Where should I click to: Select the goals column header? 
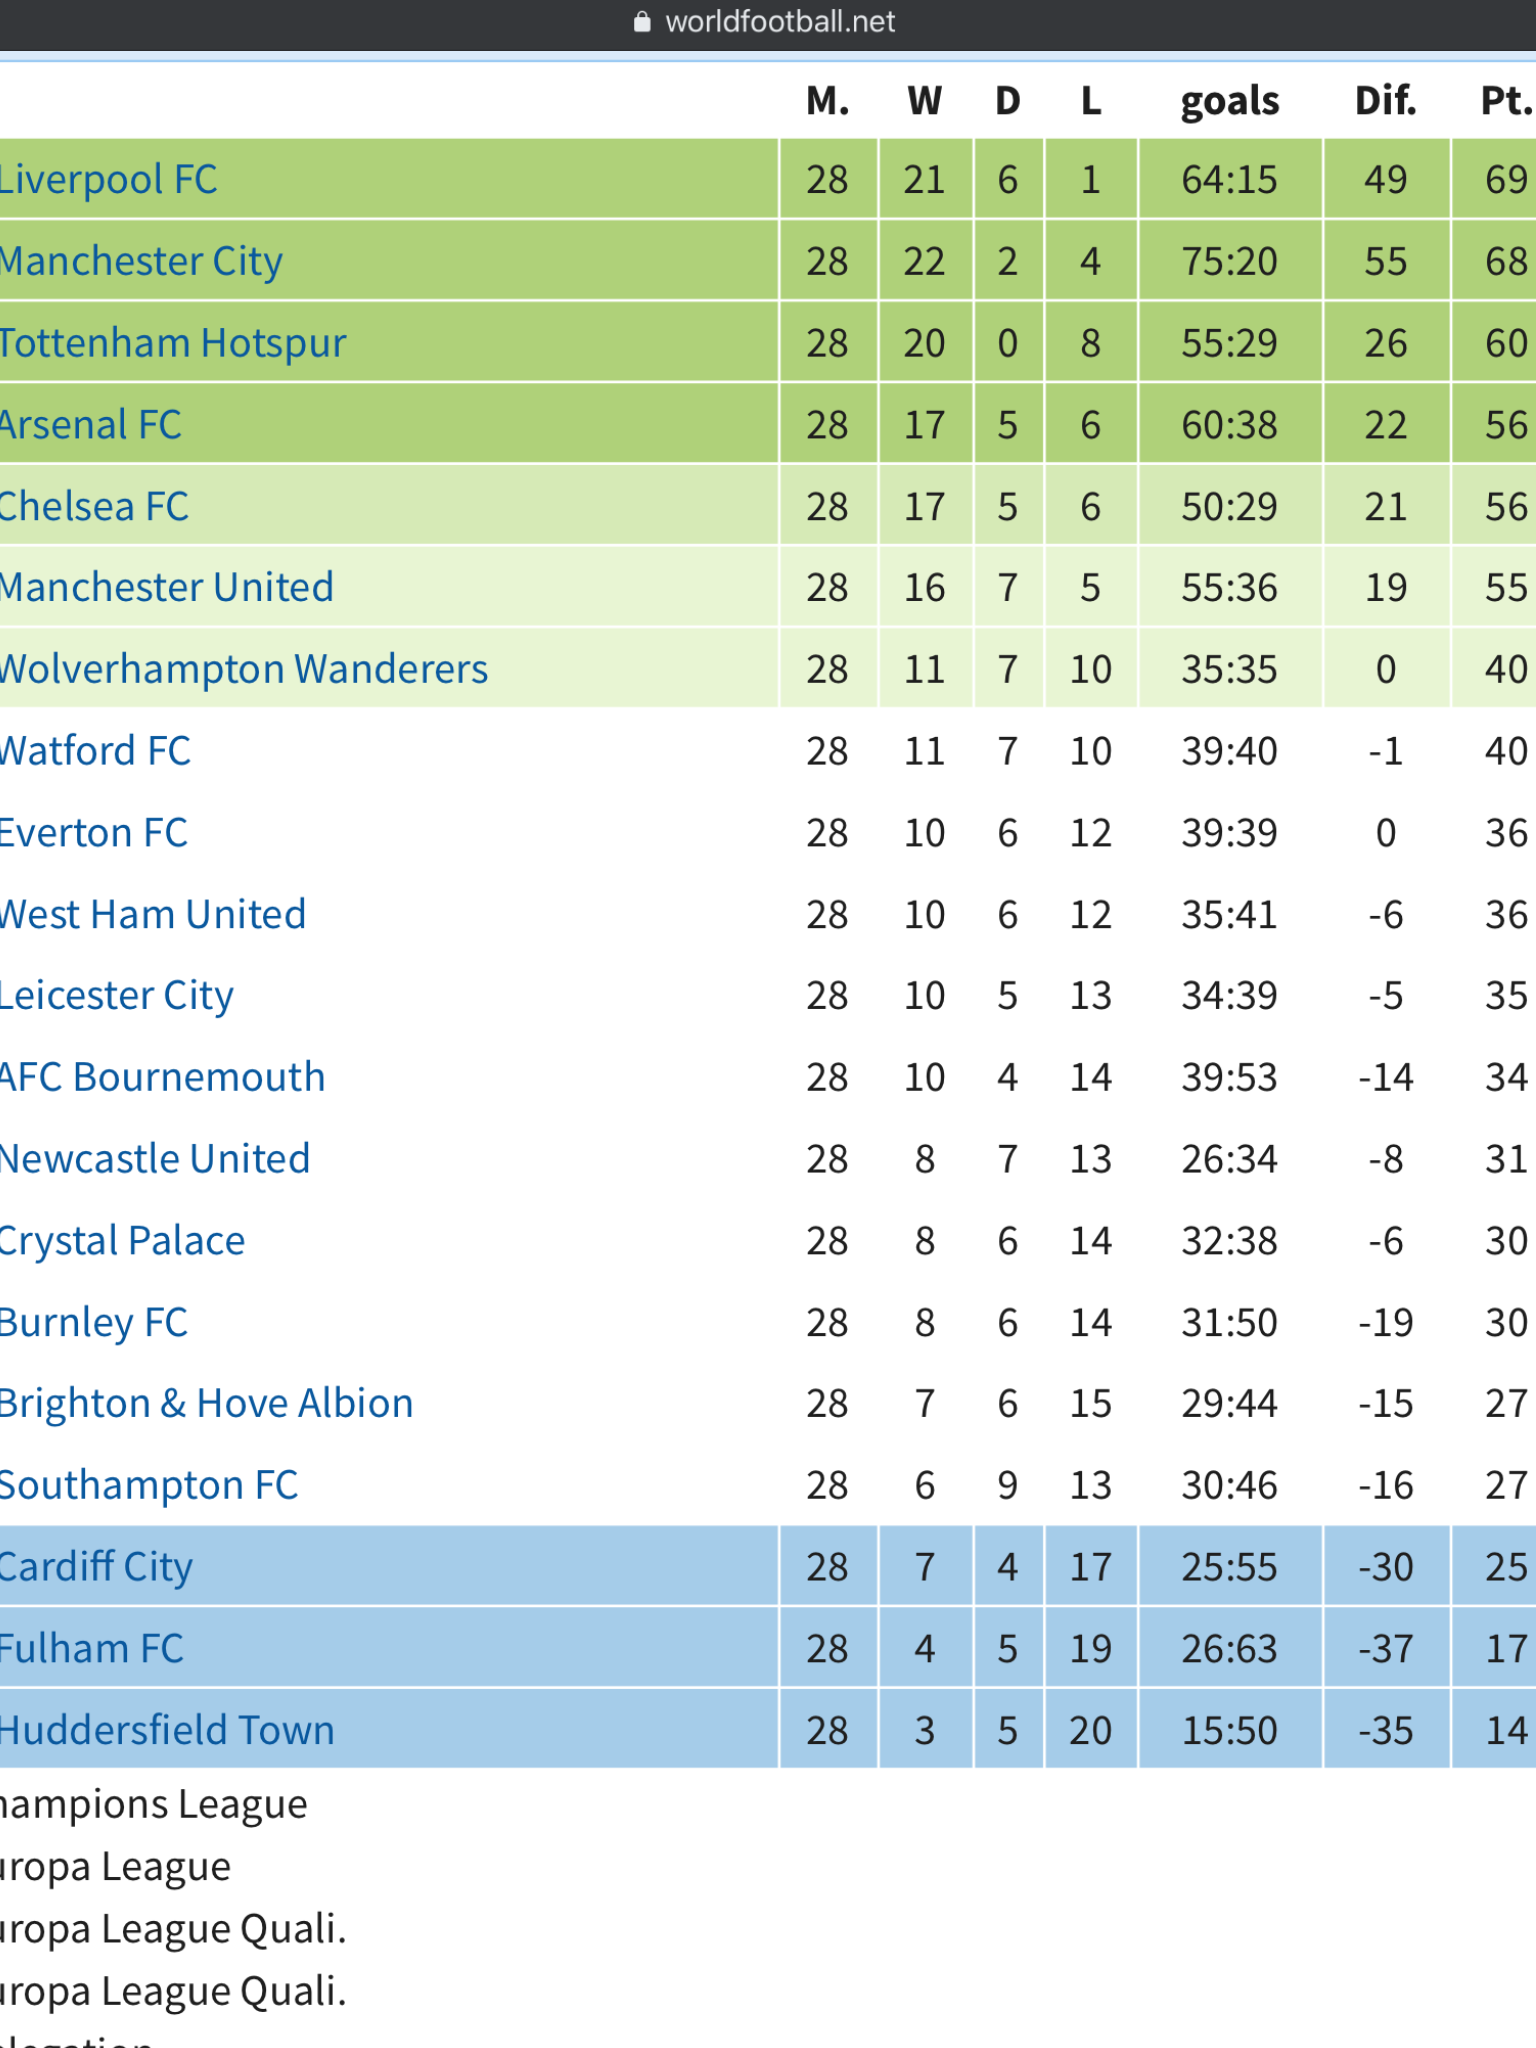[1230, 102]
